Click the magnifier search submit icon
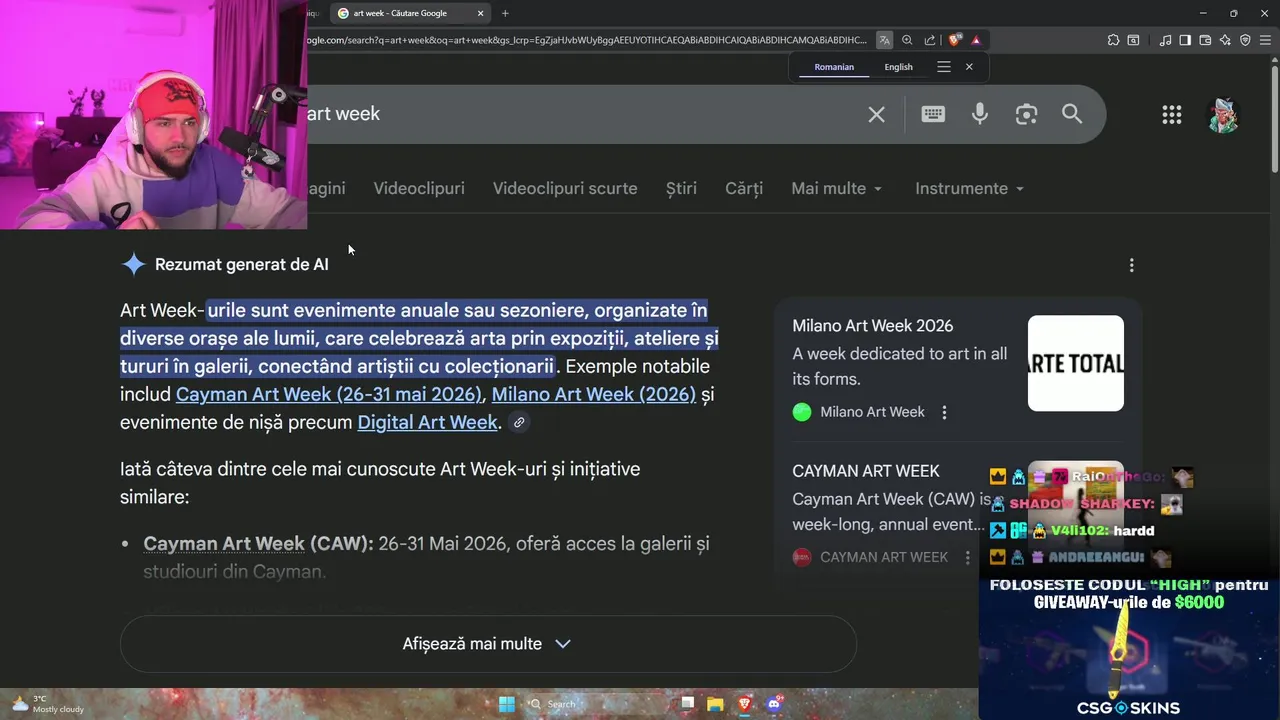 (x=1072, y=114)
